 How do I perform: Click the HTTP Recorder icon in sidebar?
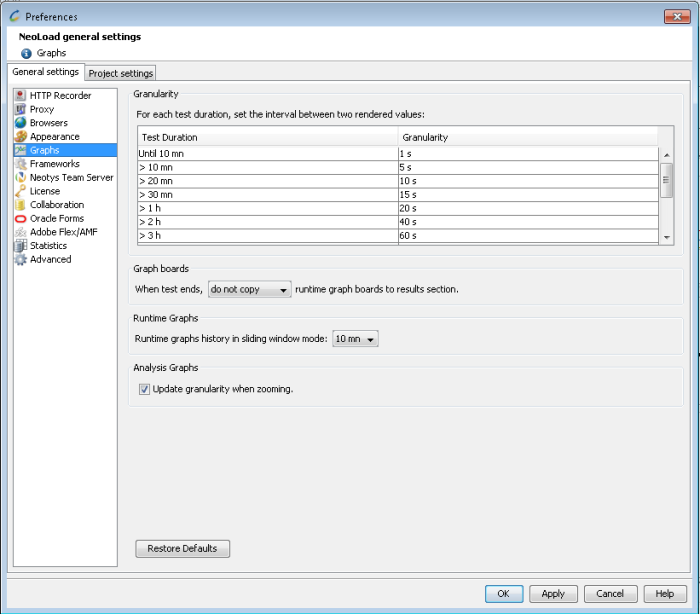click(x=21, y=96)
